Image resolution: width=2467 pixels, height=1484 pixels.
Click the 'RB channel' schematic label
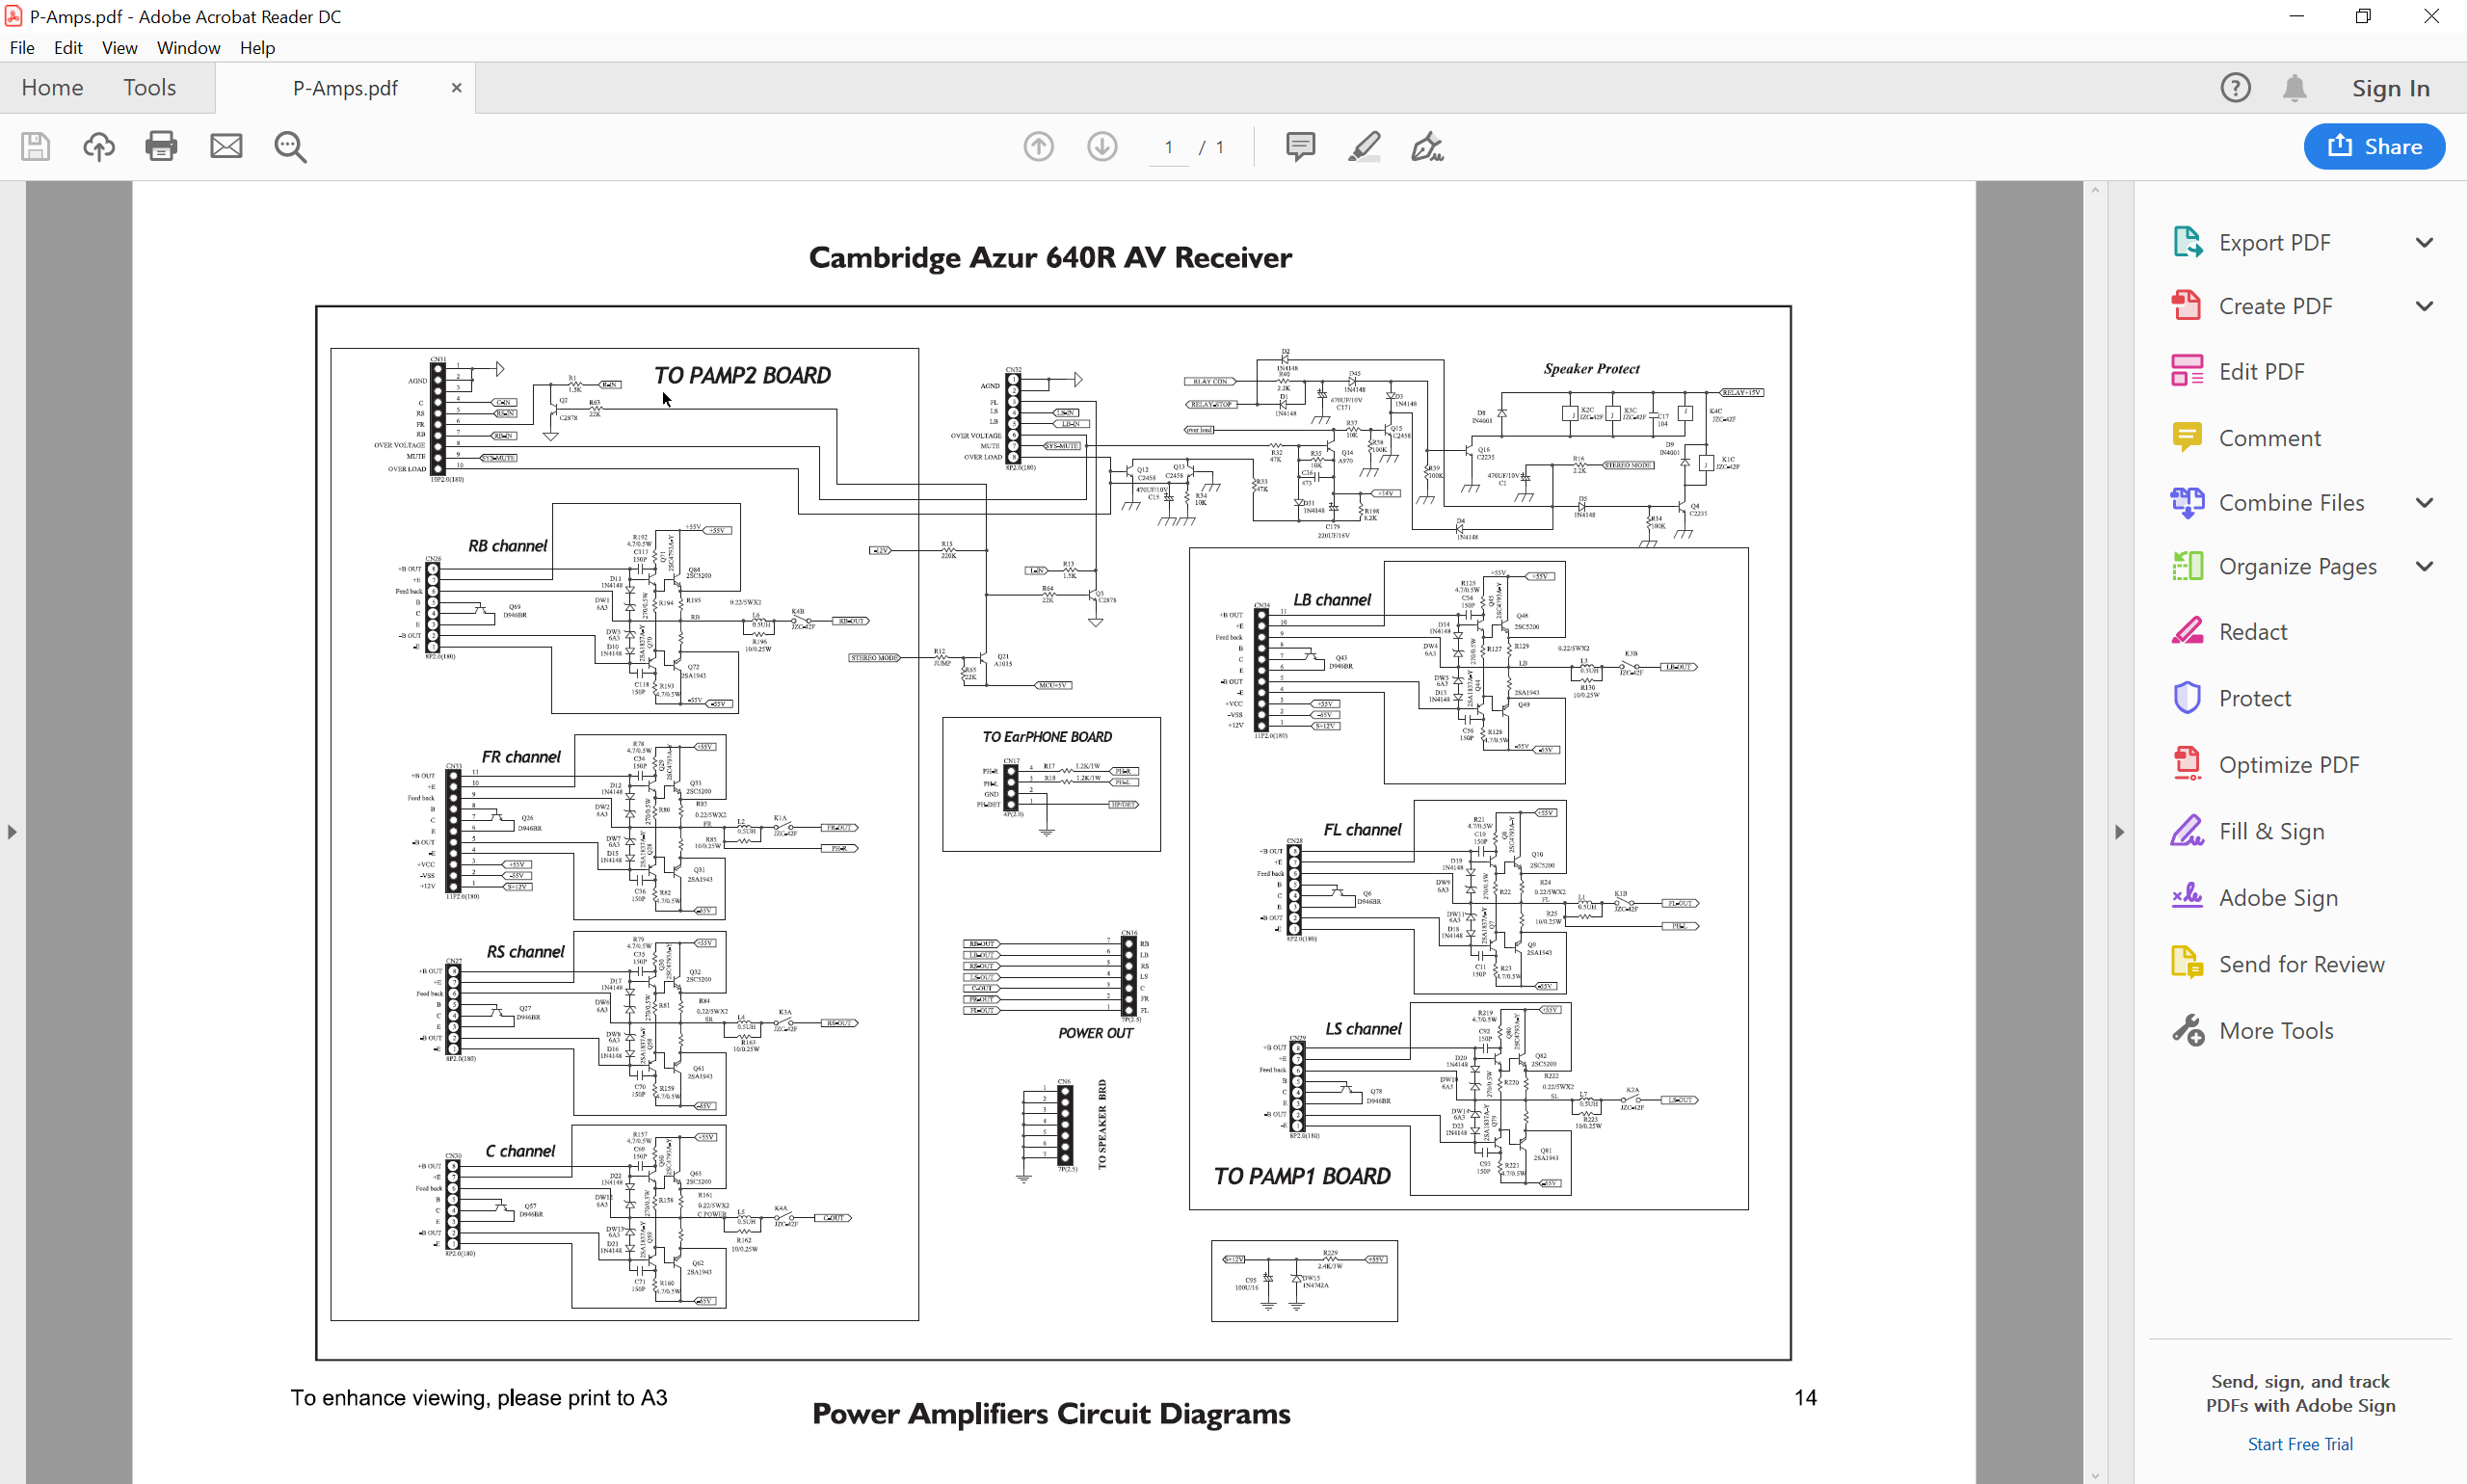click(508, 546)
